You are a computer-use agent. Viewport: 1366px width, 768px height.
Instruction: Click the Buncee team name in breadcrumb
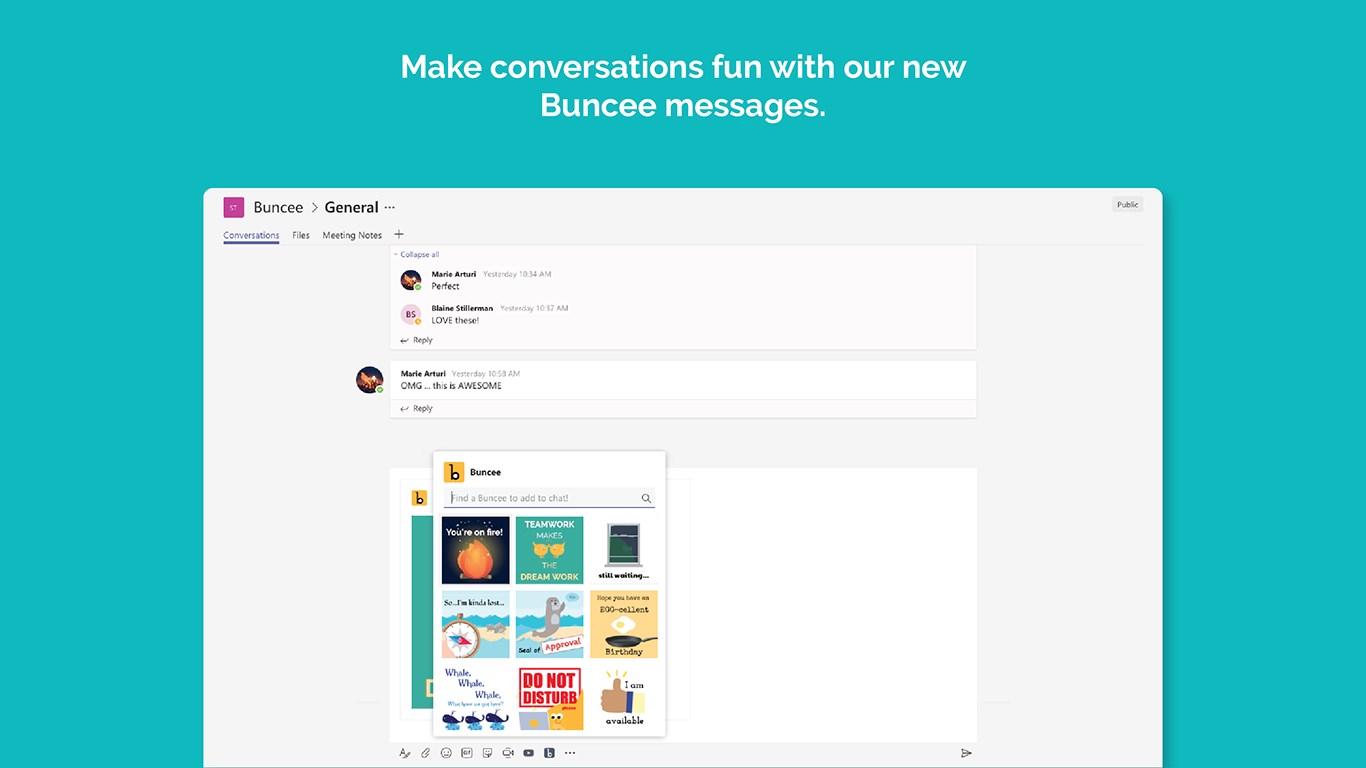click(278, 207)
